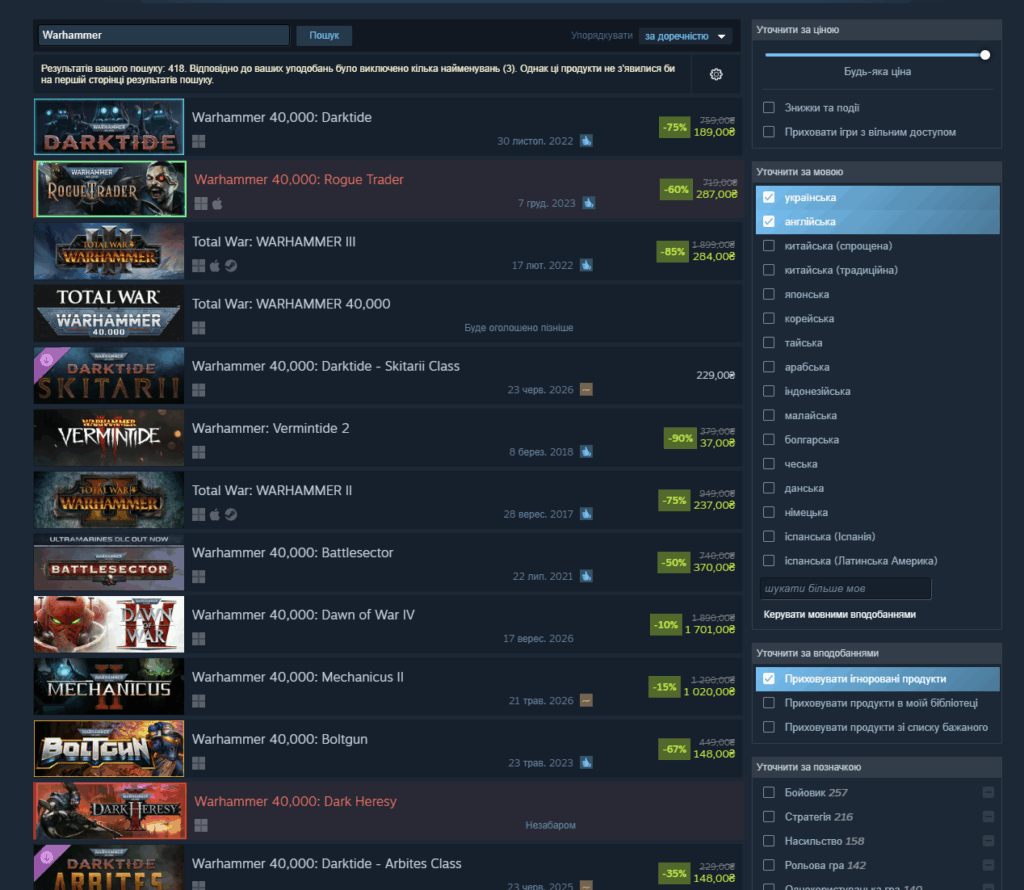The image size is (1024, 890).
Task: Open Warhammer 40,000: Dark Heresy title
Action: [295, 801]
